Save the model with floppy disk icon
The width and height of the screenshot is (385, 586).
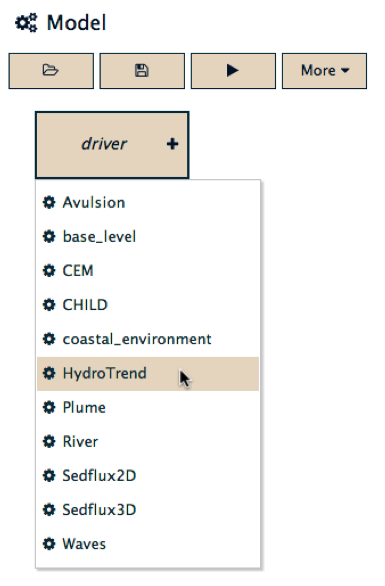pos(142,71)
